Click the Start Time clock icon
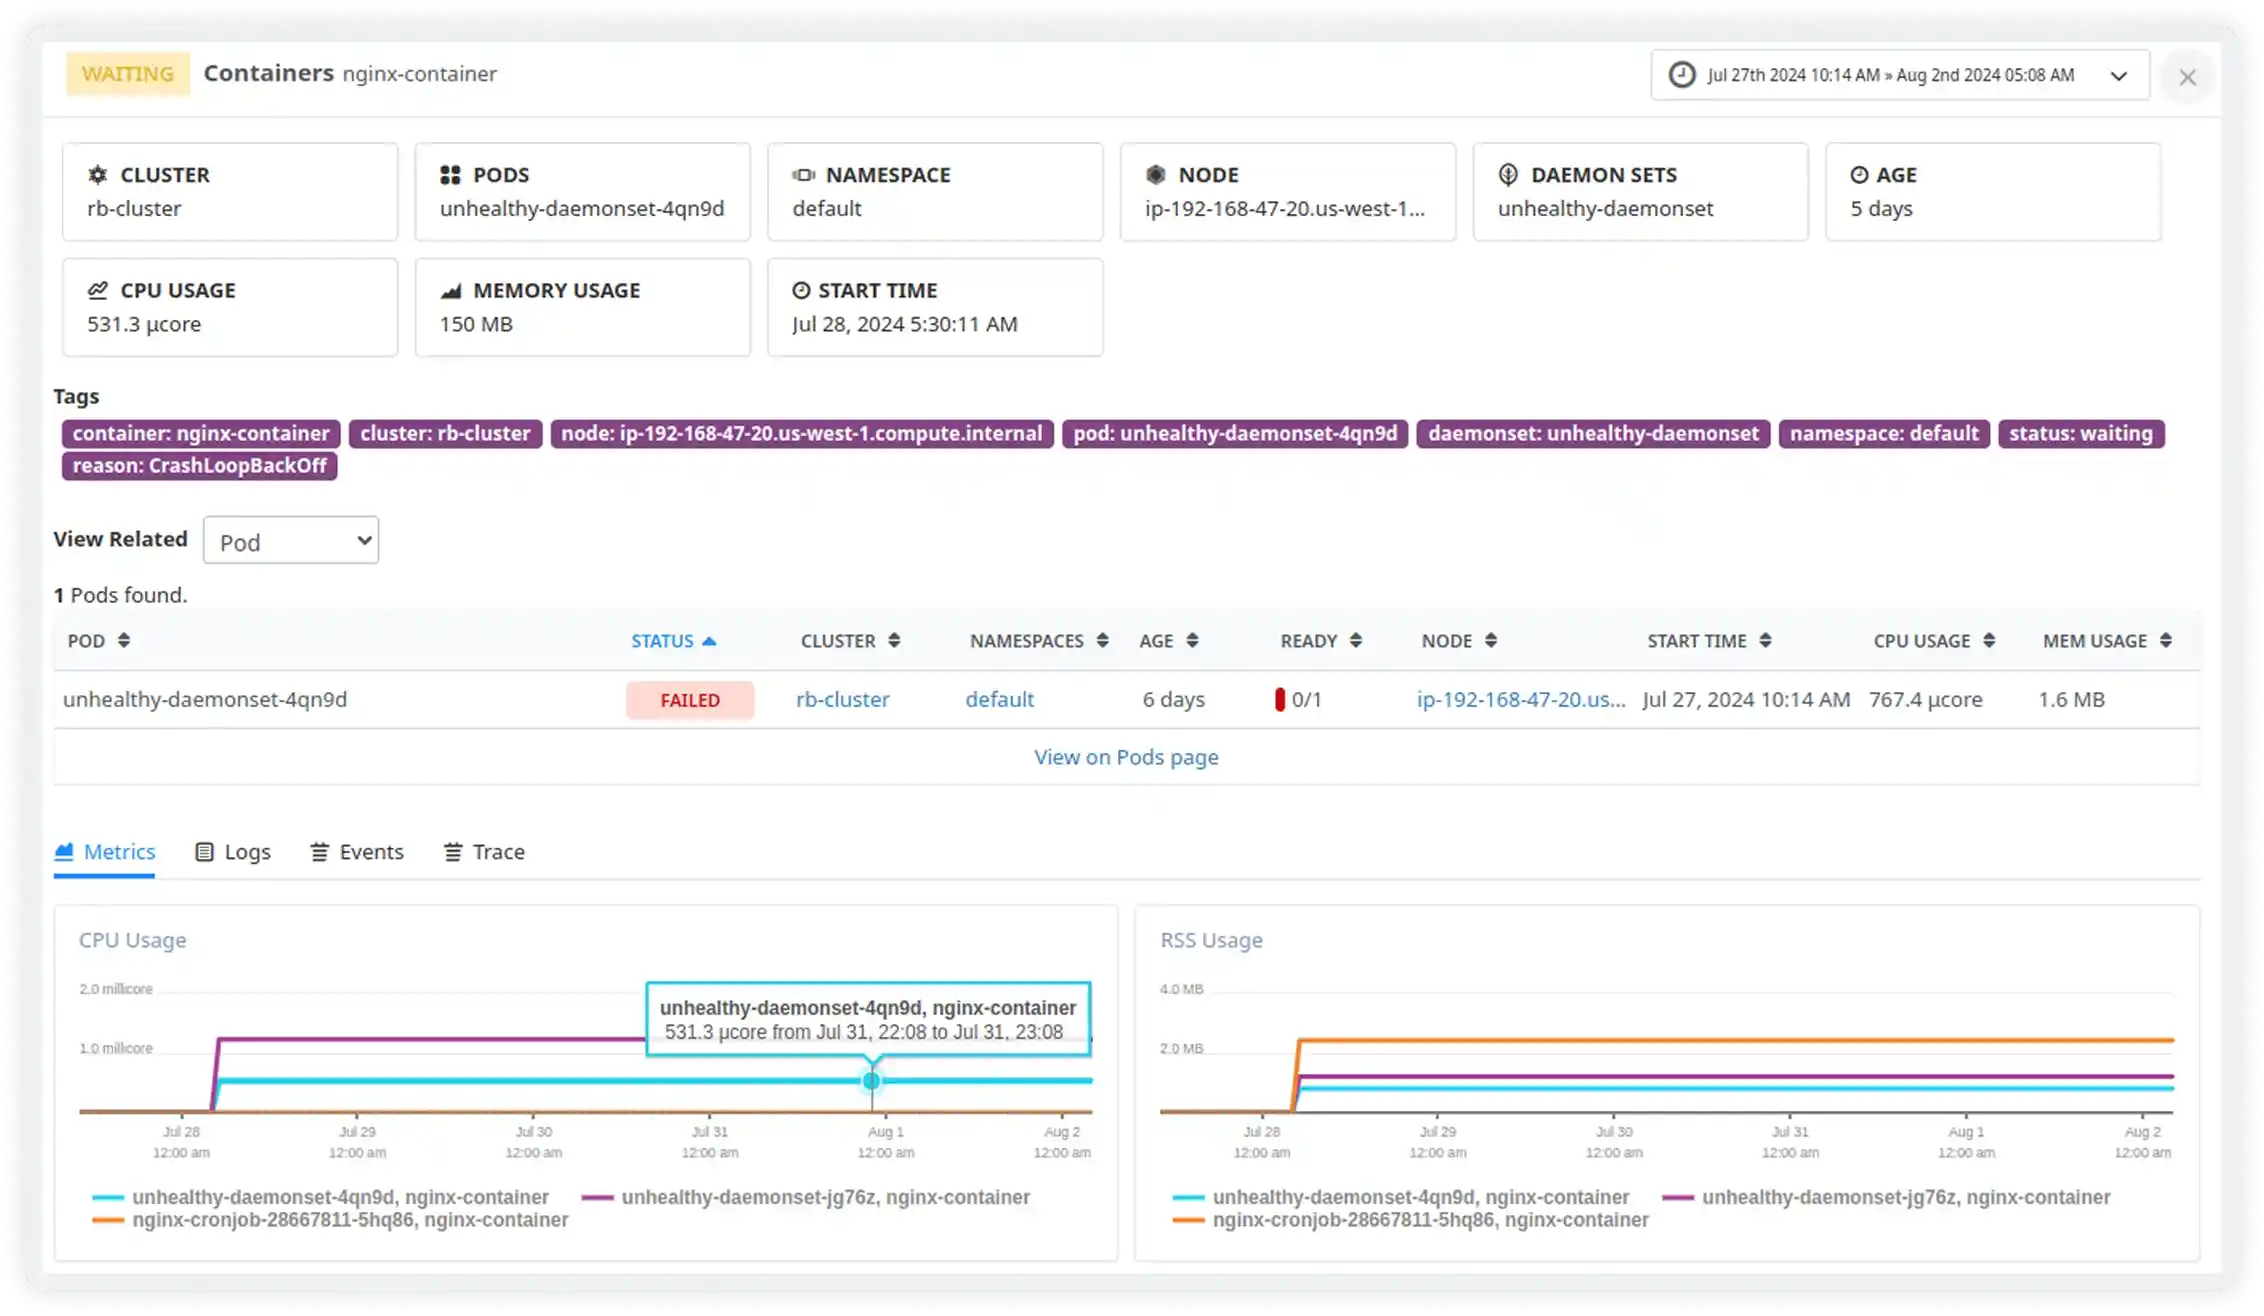The height and width of the screenshot is (1316, 2264). click(x=799, y=289)
